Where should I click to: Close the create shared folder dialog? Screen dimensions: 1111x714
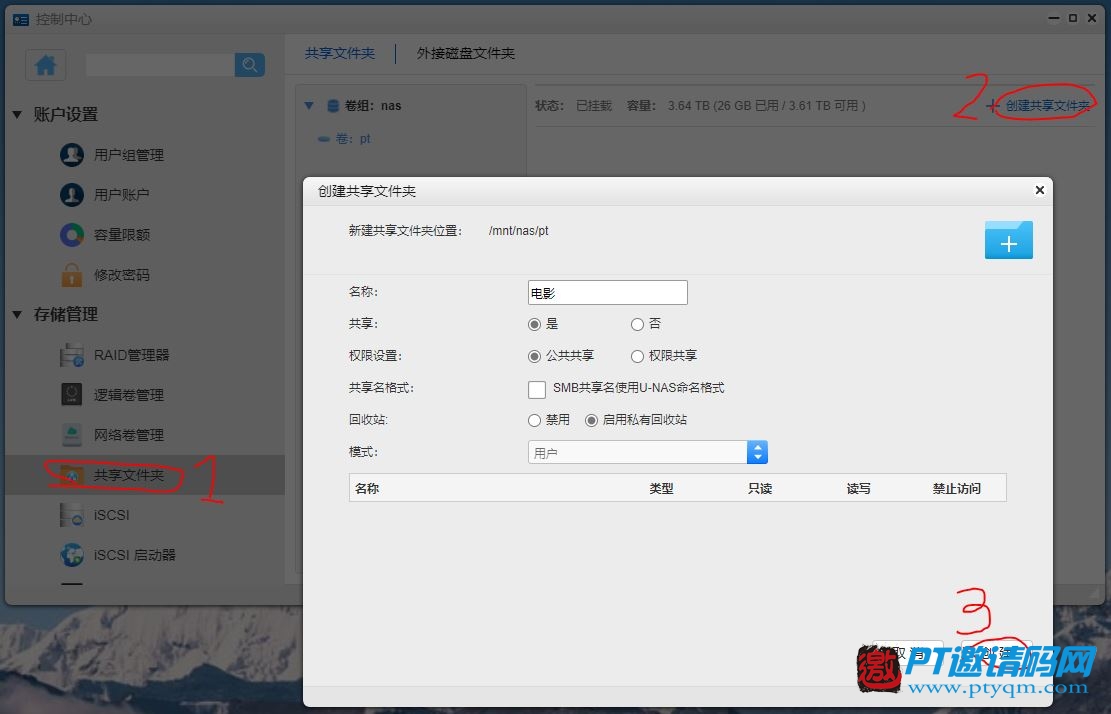pos(1039,190)
